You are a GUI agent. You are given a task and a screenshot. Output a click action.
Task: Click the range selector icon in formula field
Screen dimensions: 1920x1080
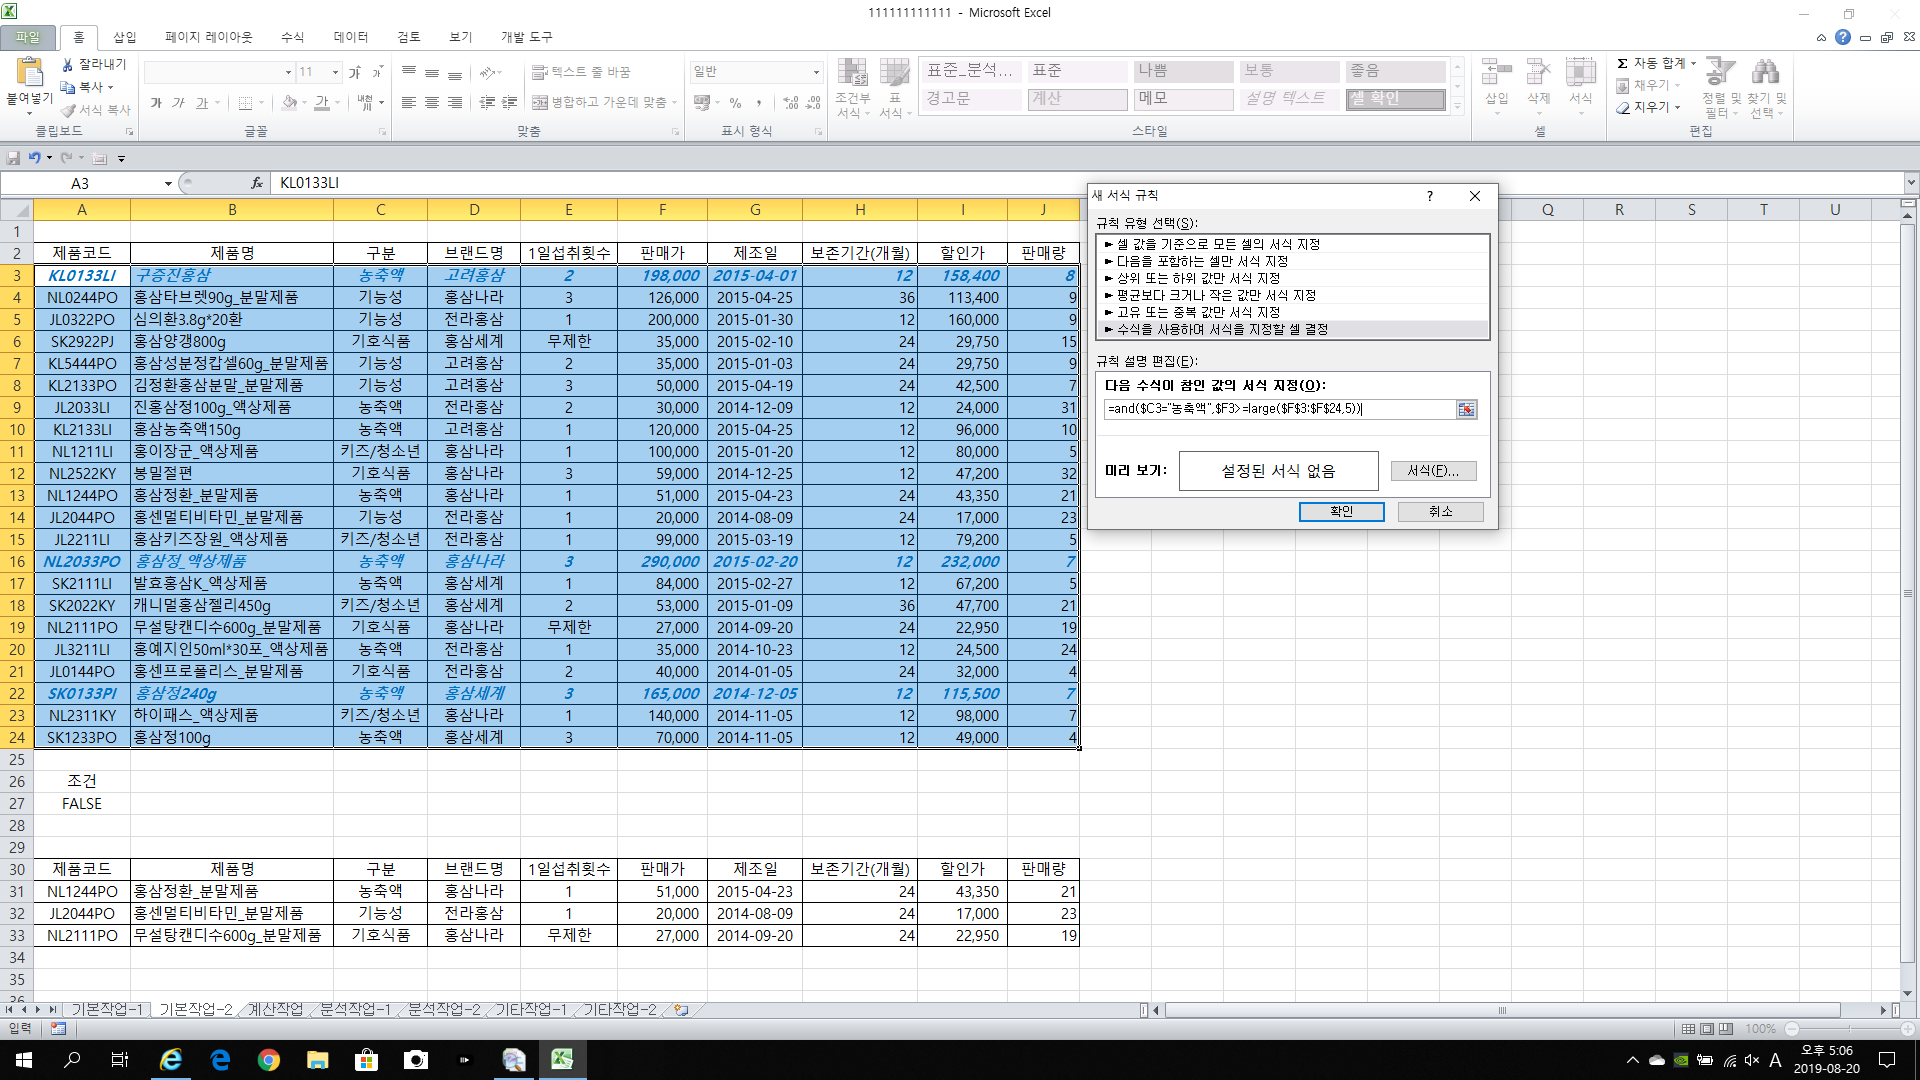pyautogui.click(x=1466, y=409)
